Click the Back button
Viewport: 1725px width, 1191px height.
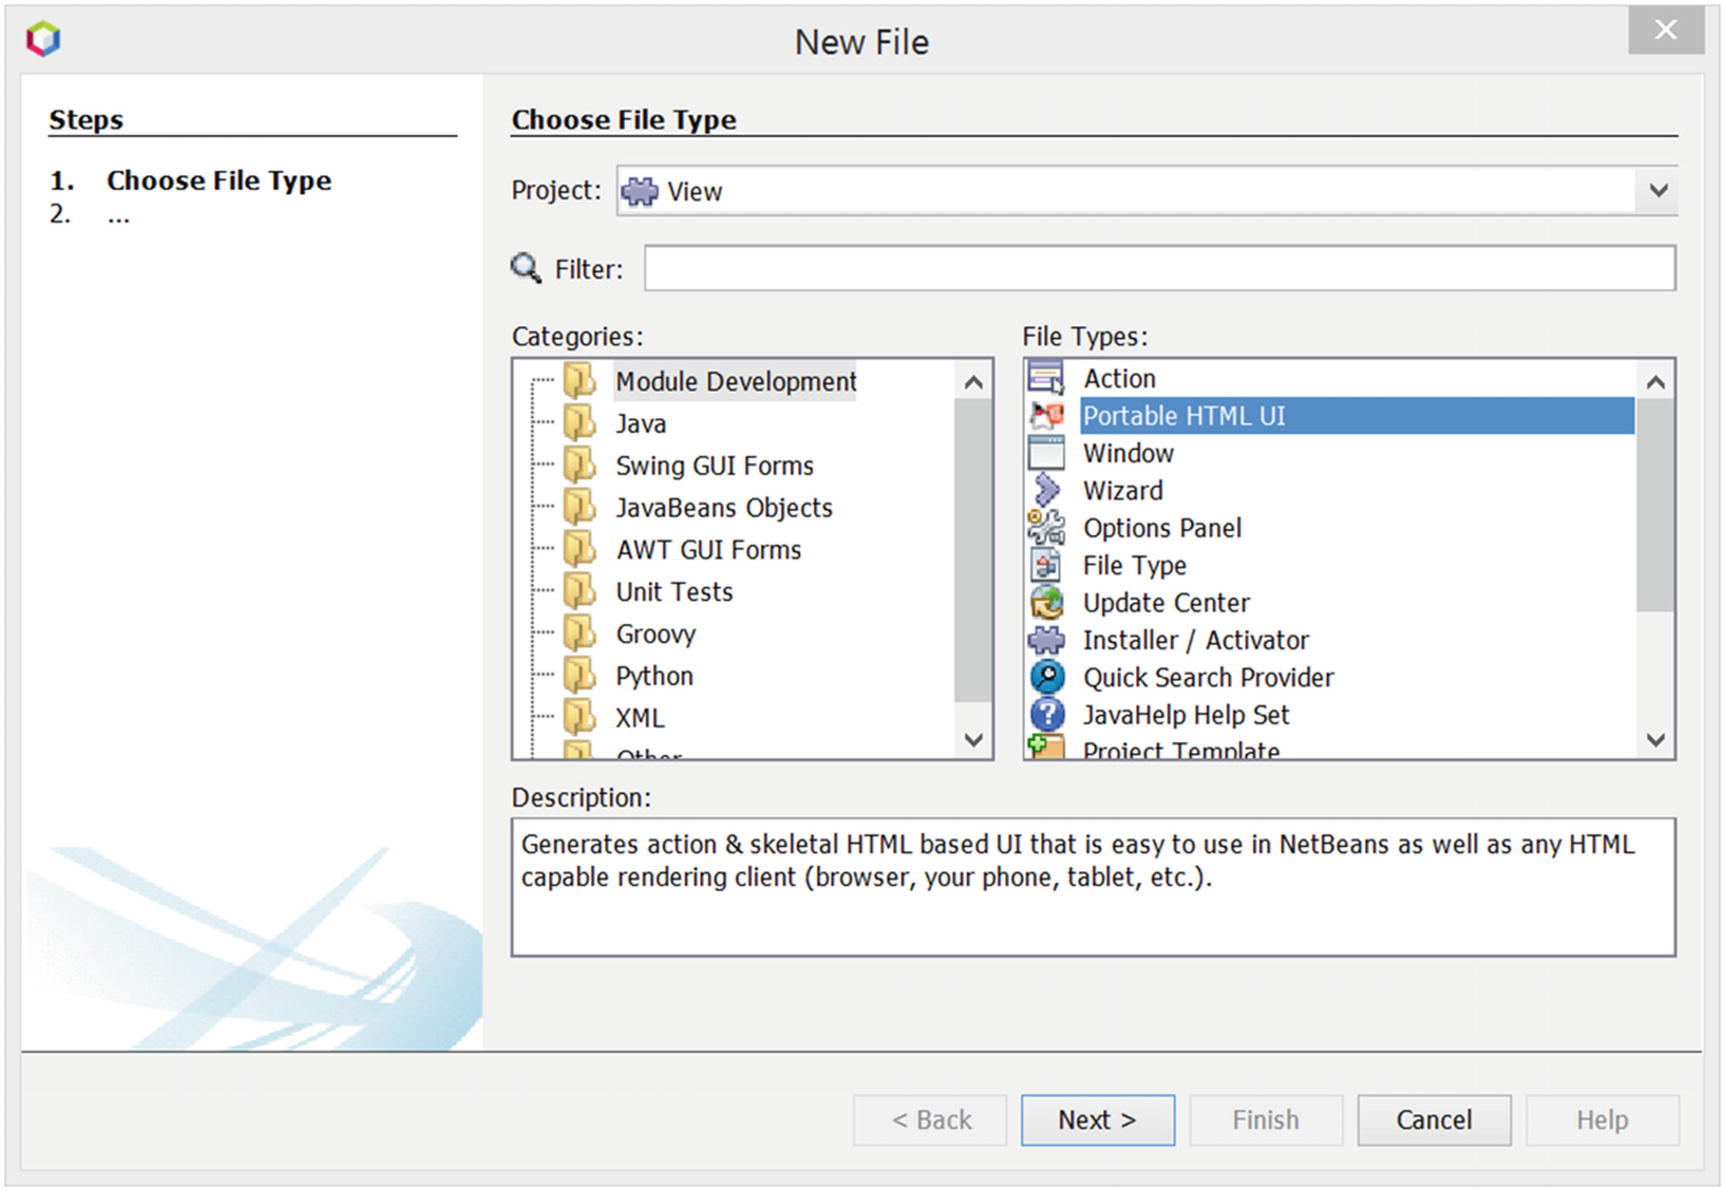point(930,1120)
